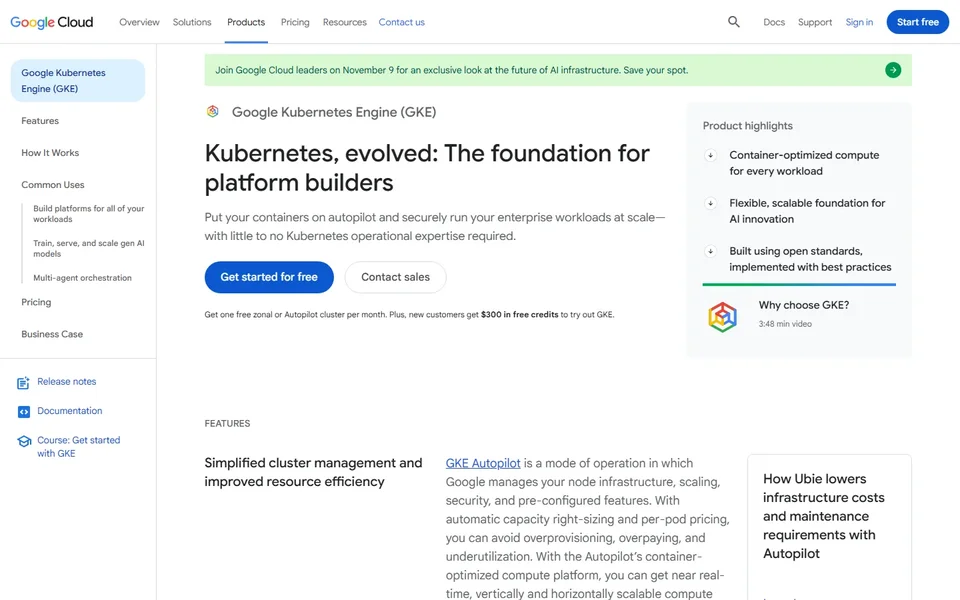Viewport: 960px width, 600px height.
Task: Click Contact us in top navigation
Action: (x=402, y=22)
